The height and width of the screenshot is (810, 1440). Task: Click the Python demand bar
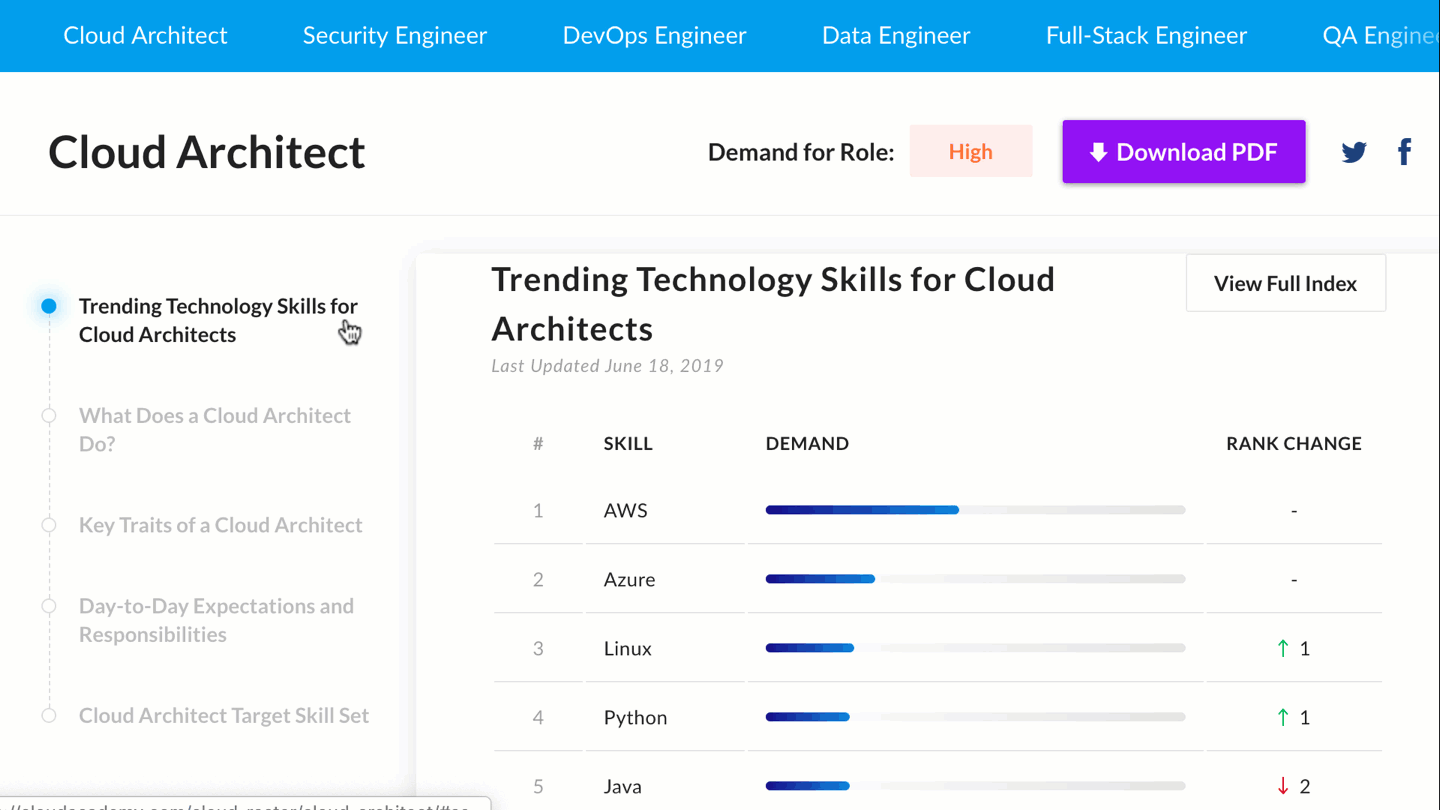(x=975, y=717)
